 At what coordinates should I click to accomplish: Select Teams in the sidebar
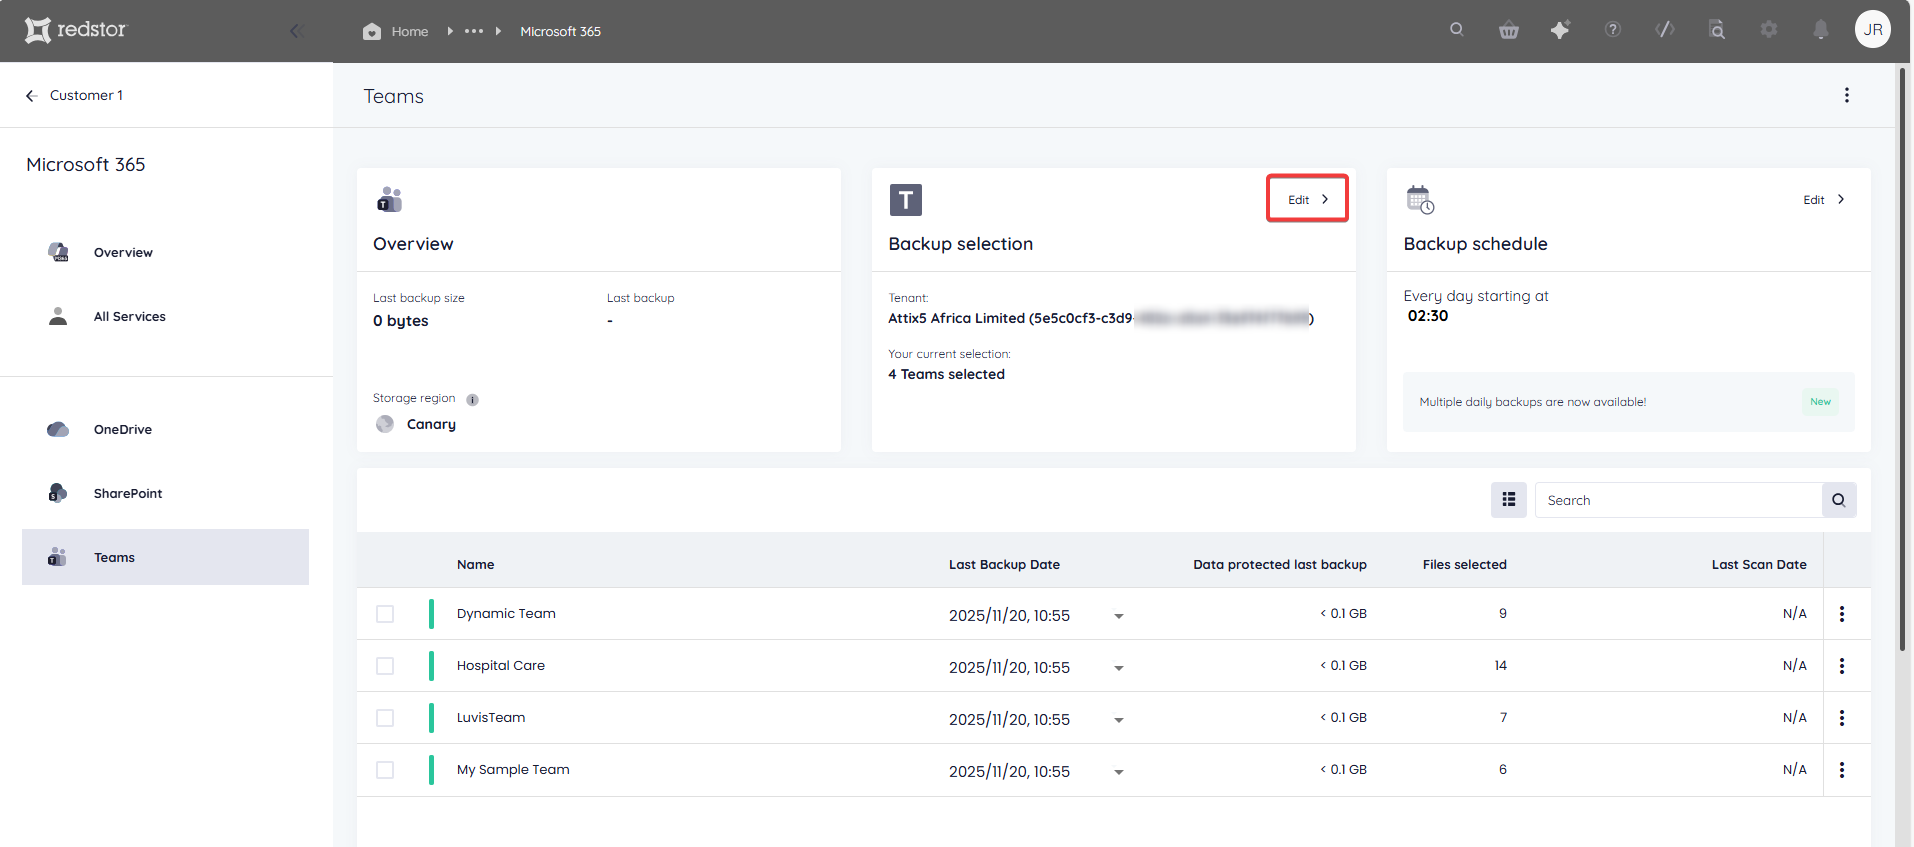click(165, 557)
